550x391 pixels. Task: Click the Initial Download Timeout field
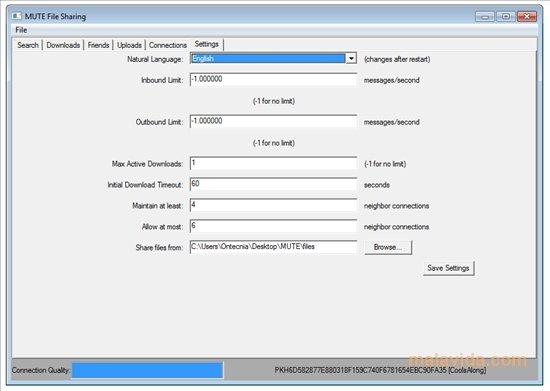pos(273,184)
